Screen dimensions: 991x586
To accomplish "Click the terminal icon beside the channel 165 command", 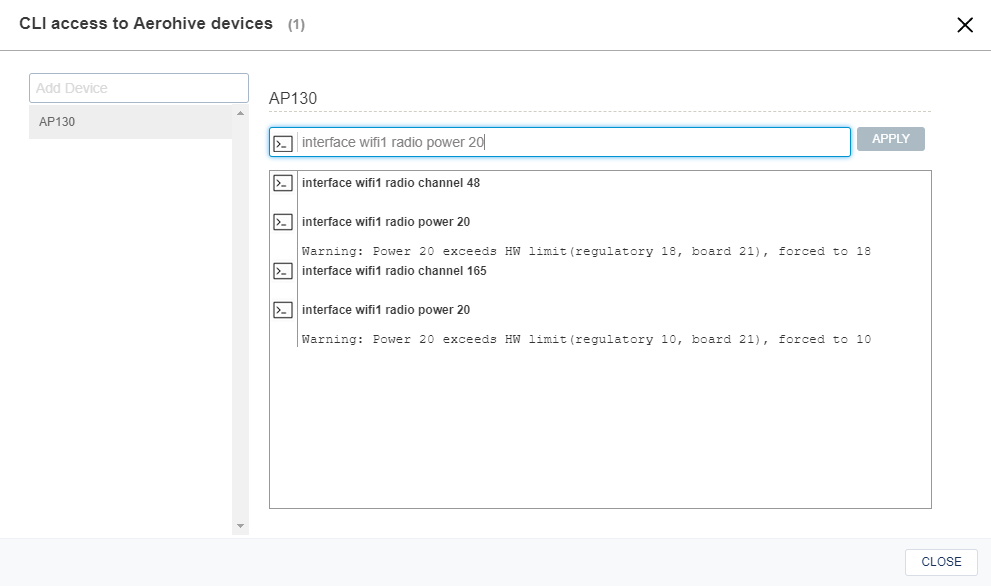I will [x=283, y=271].
